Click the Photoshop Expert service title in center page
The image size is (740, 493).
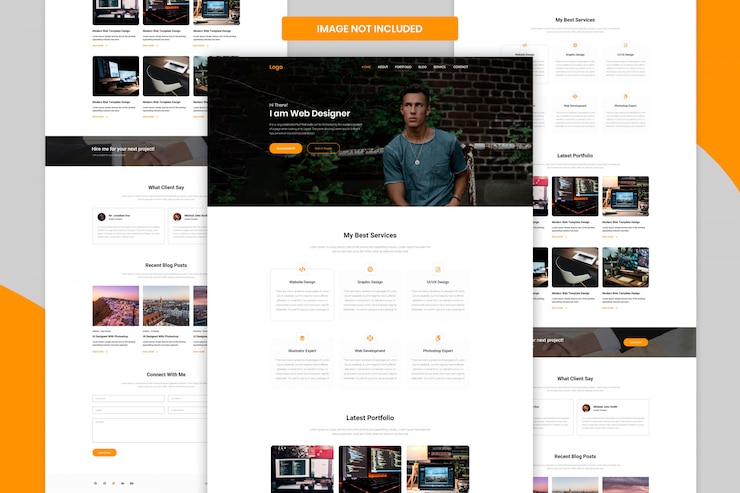coord(437,351)
